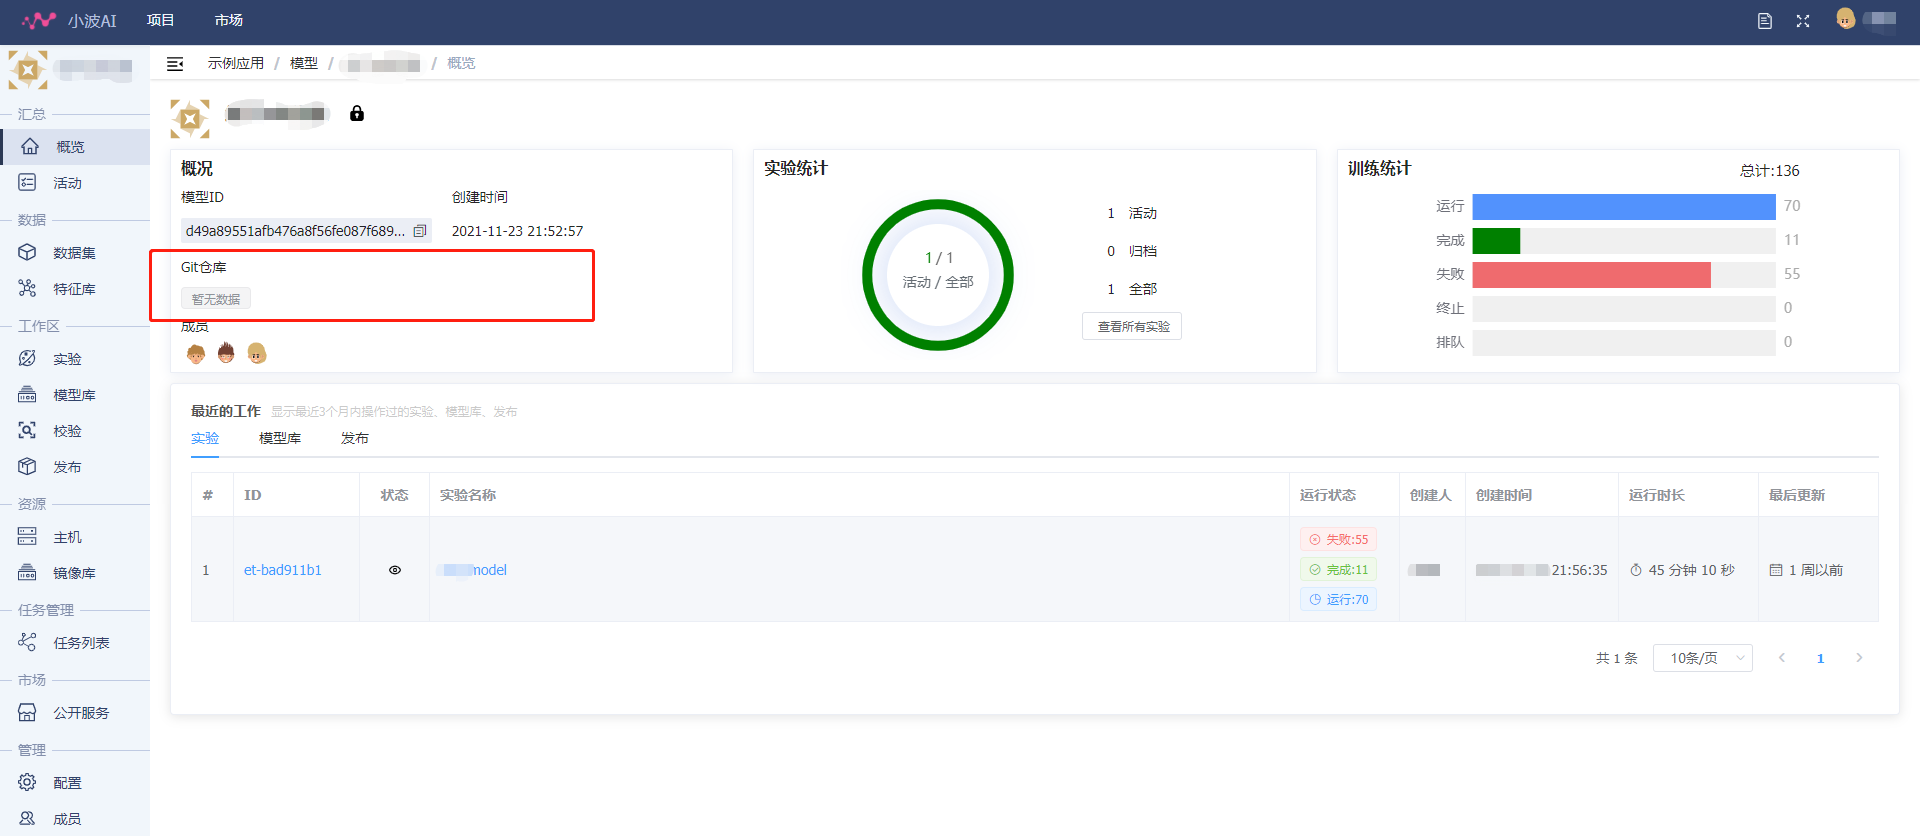Open 发布 in the sidebar
This screenshot has width=1920, height=836.
75,467
